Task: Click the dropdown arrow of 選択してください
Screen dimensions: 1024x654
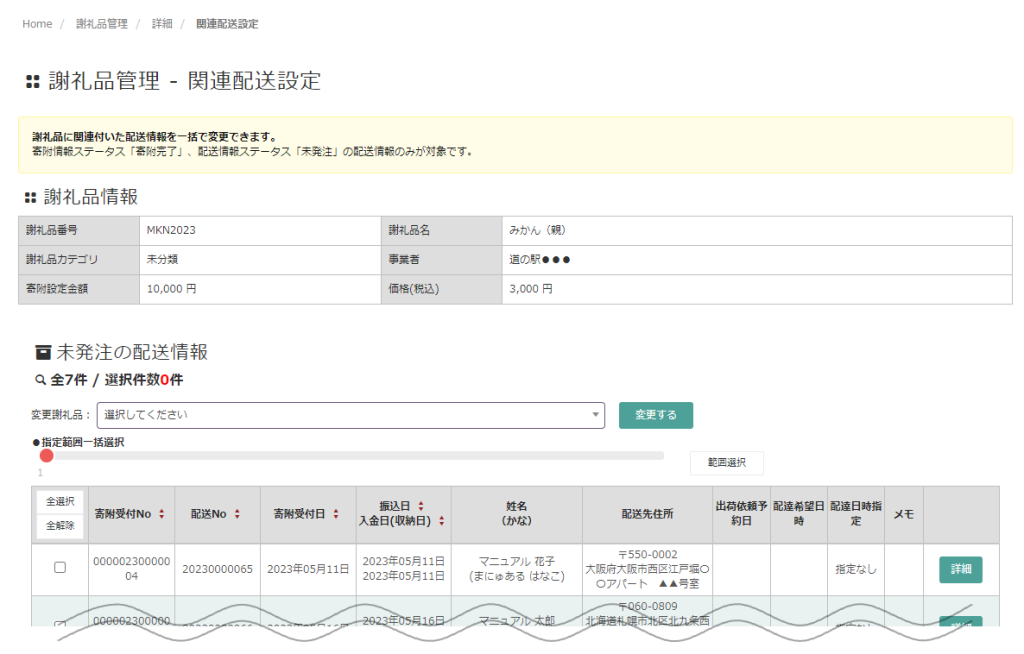Action: tap(595, 415)
